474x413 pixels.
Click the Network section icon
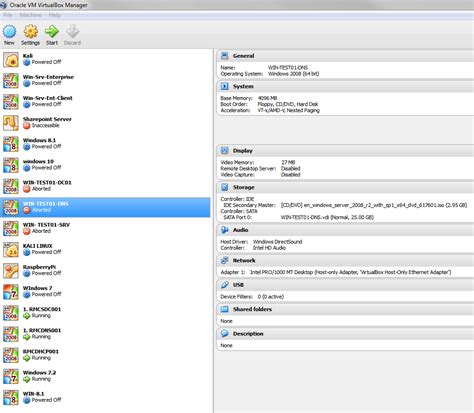(x=225, y=260)
